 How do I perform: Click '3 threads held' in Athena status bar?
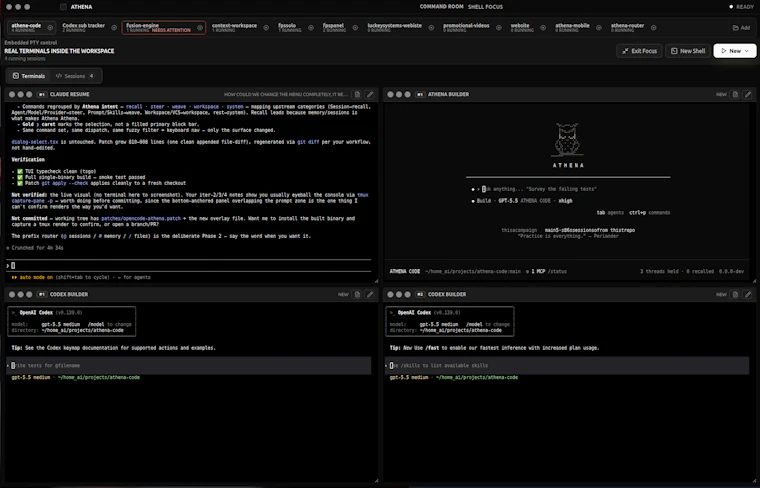point(659,271)
